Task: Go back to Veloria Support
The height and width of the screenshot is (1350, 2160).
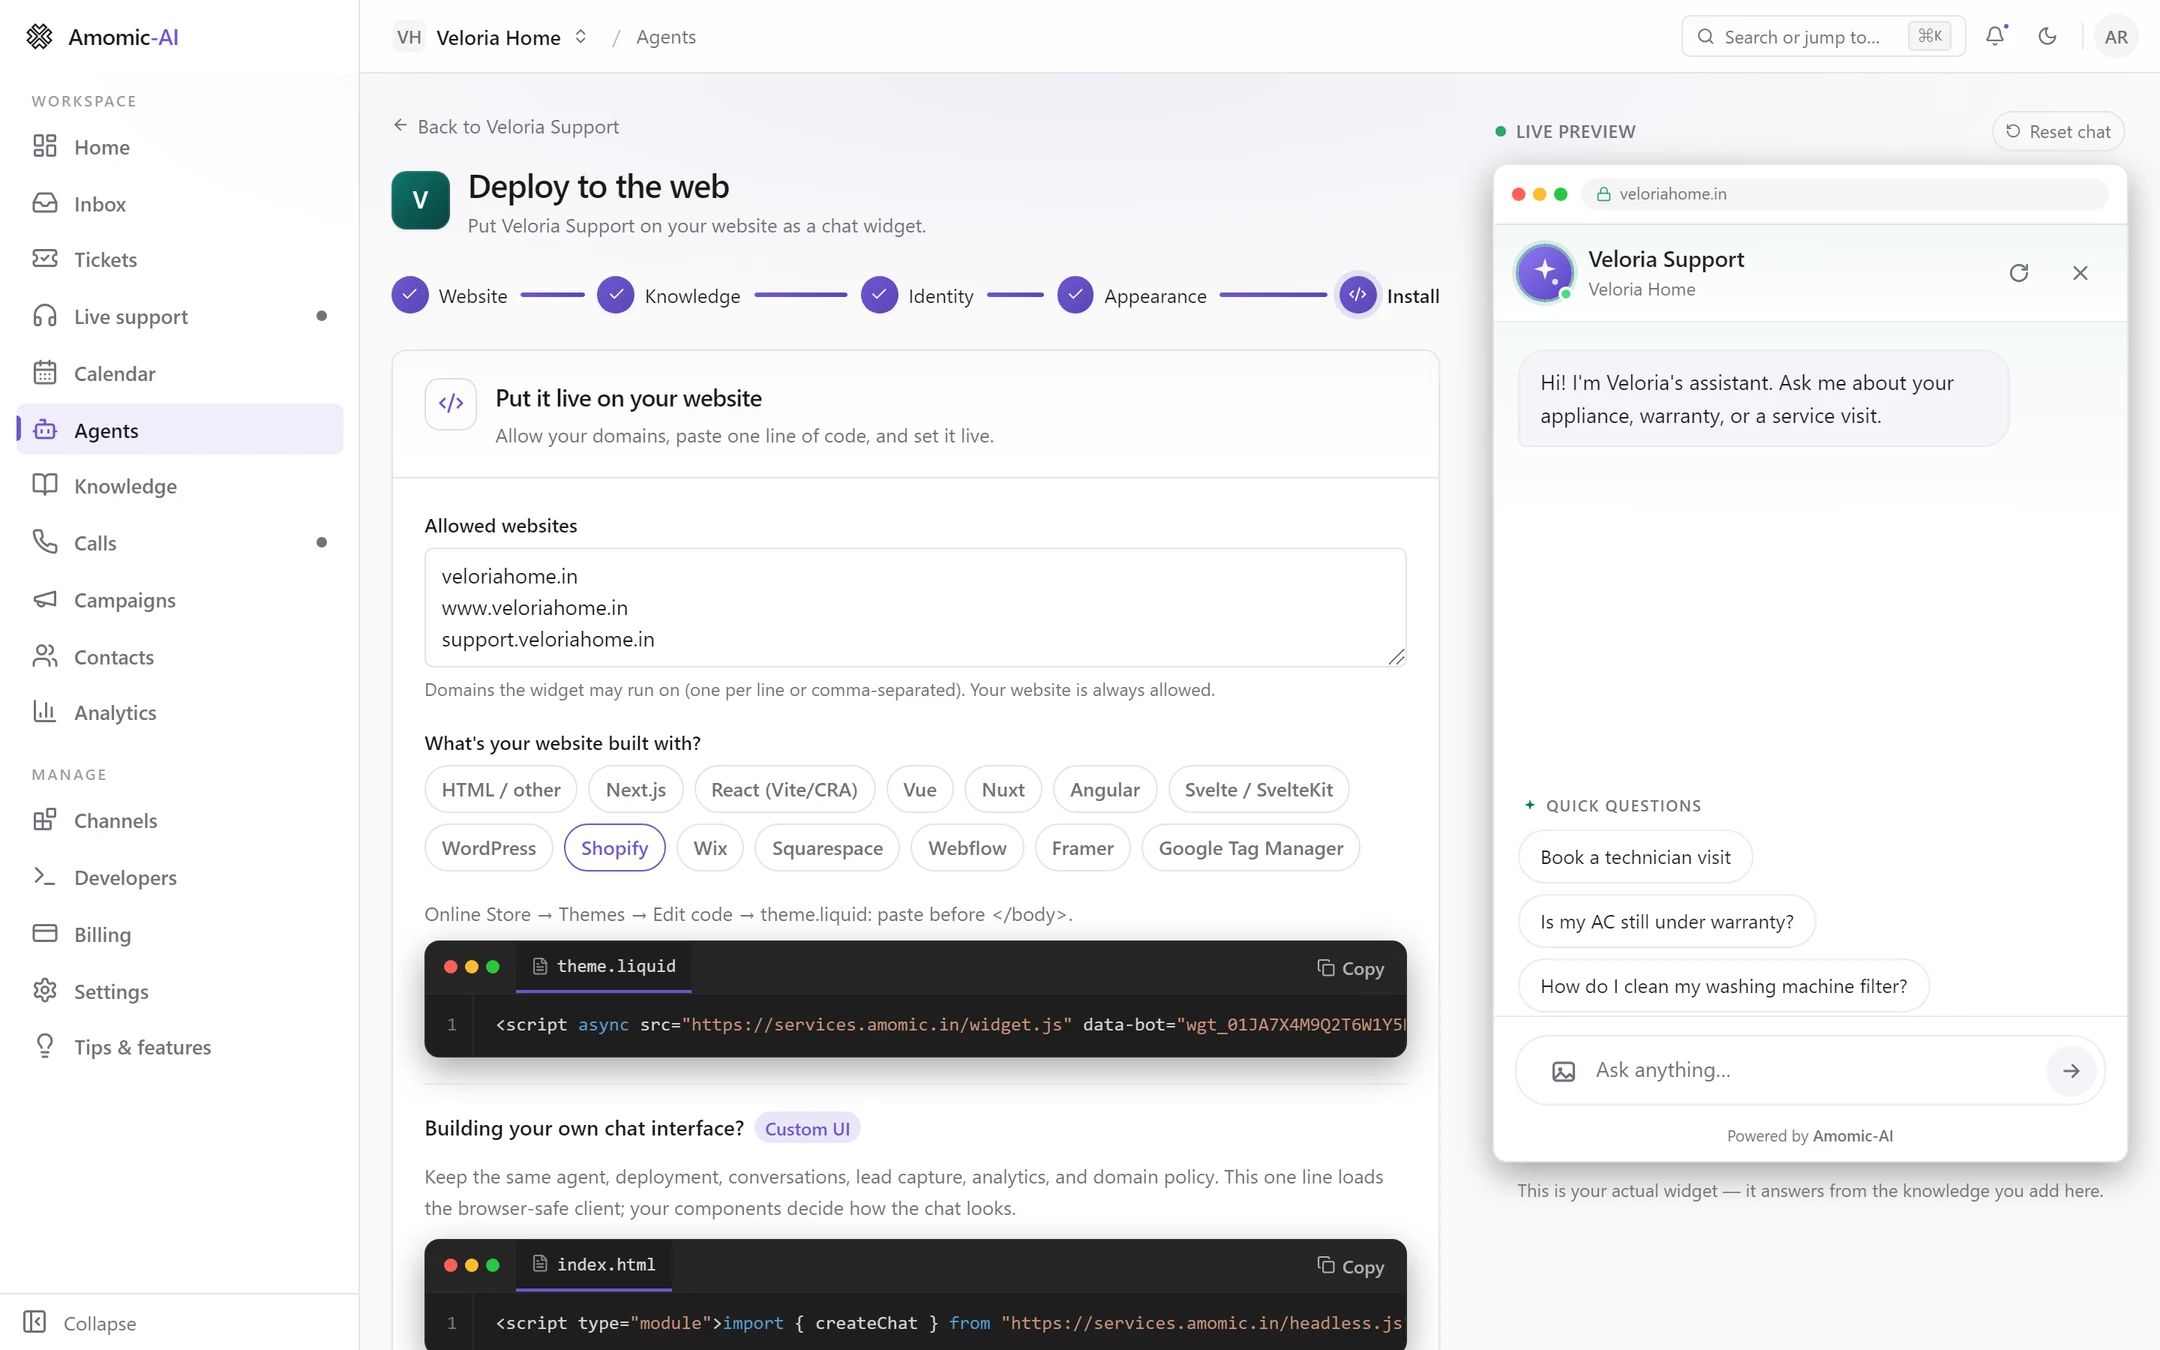Action: tap(506, 127)
